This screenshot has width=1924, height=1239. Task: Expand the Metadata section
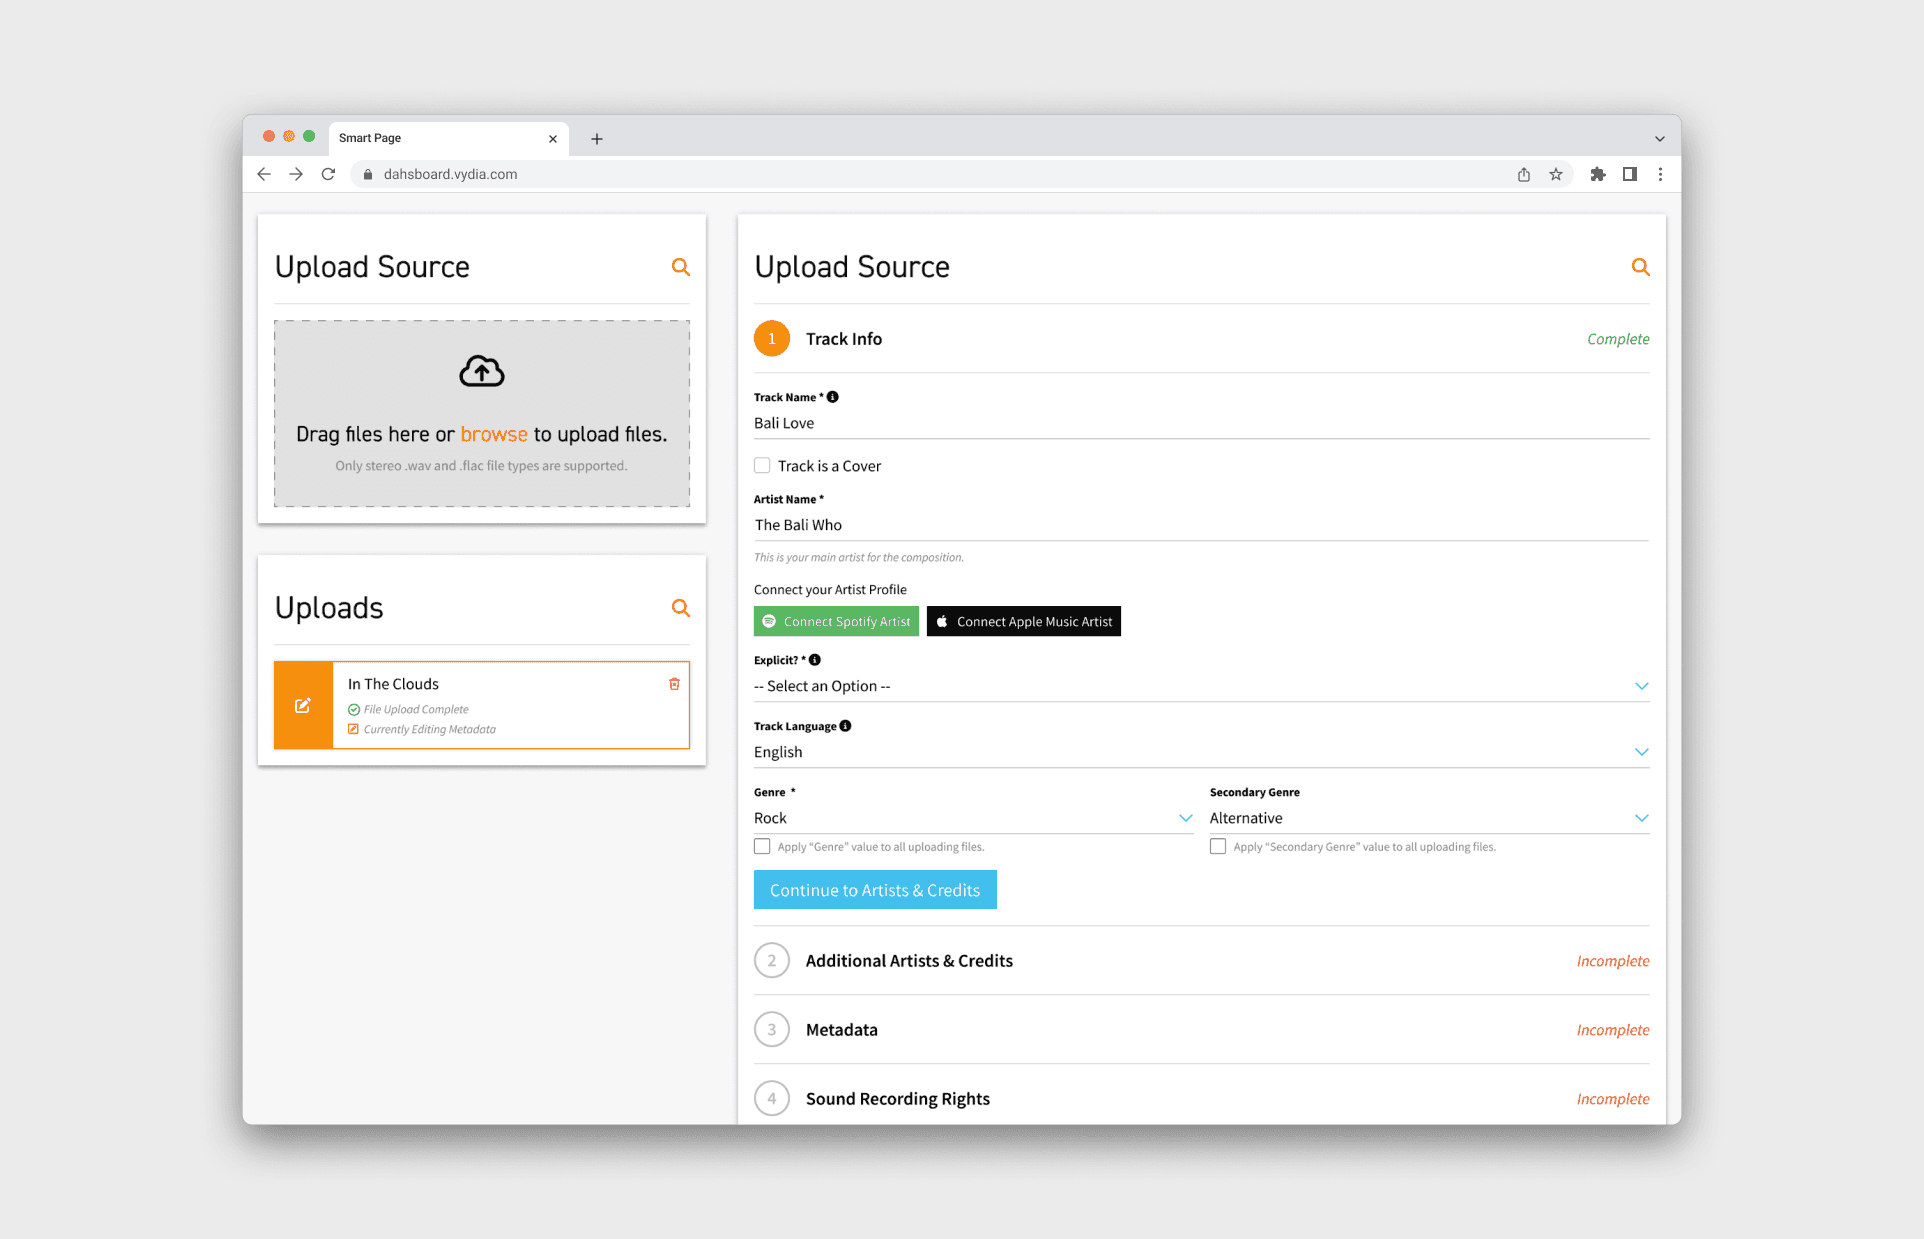click(x=841, y=1030)
